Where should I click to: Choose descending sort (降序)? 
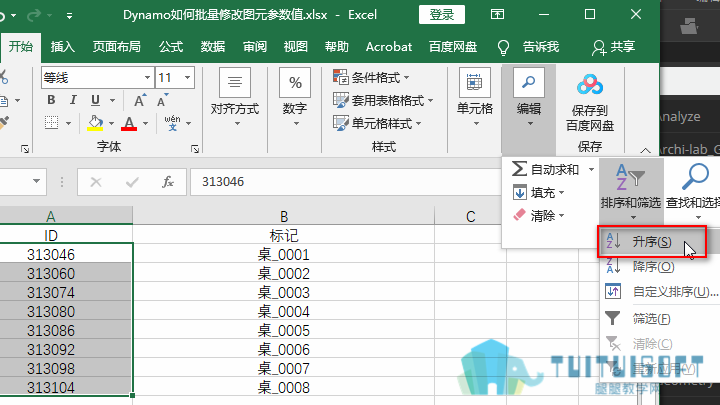(x=653, y=266)
